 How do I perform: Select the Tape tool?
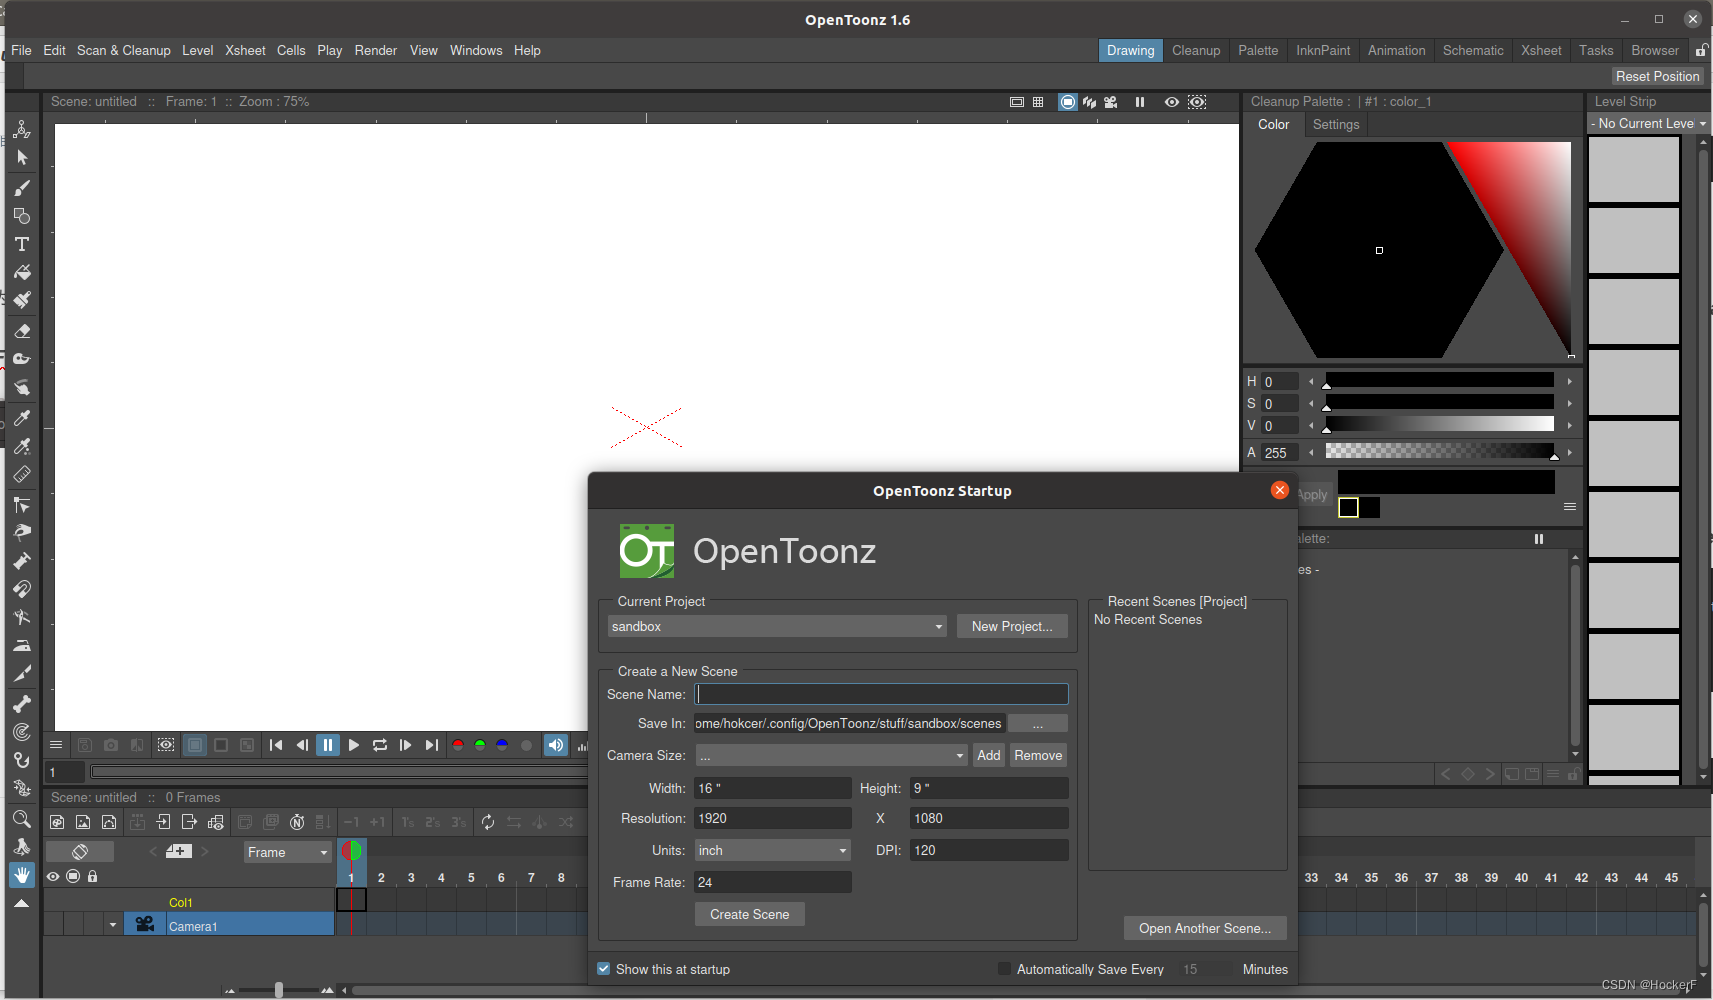click(x=22, y=359)
